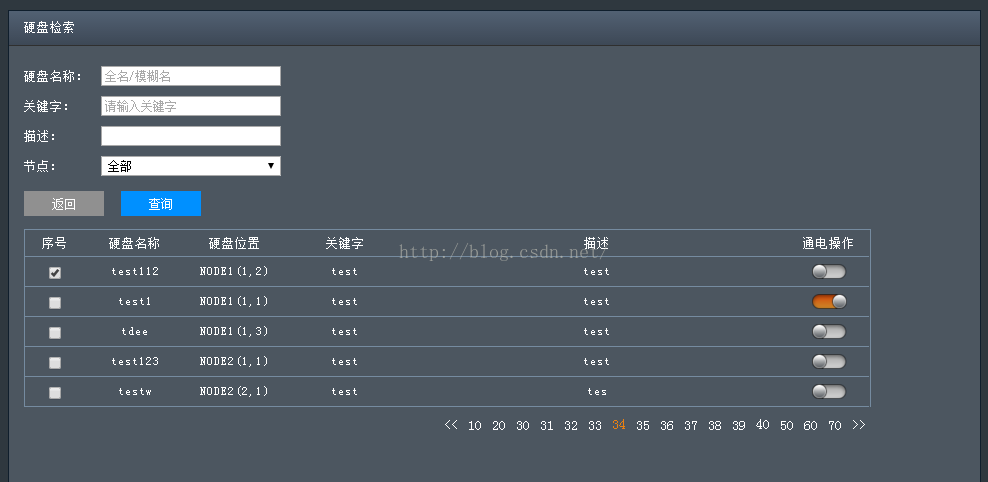
Task: Click disk name test112
Action: (135, 272)
